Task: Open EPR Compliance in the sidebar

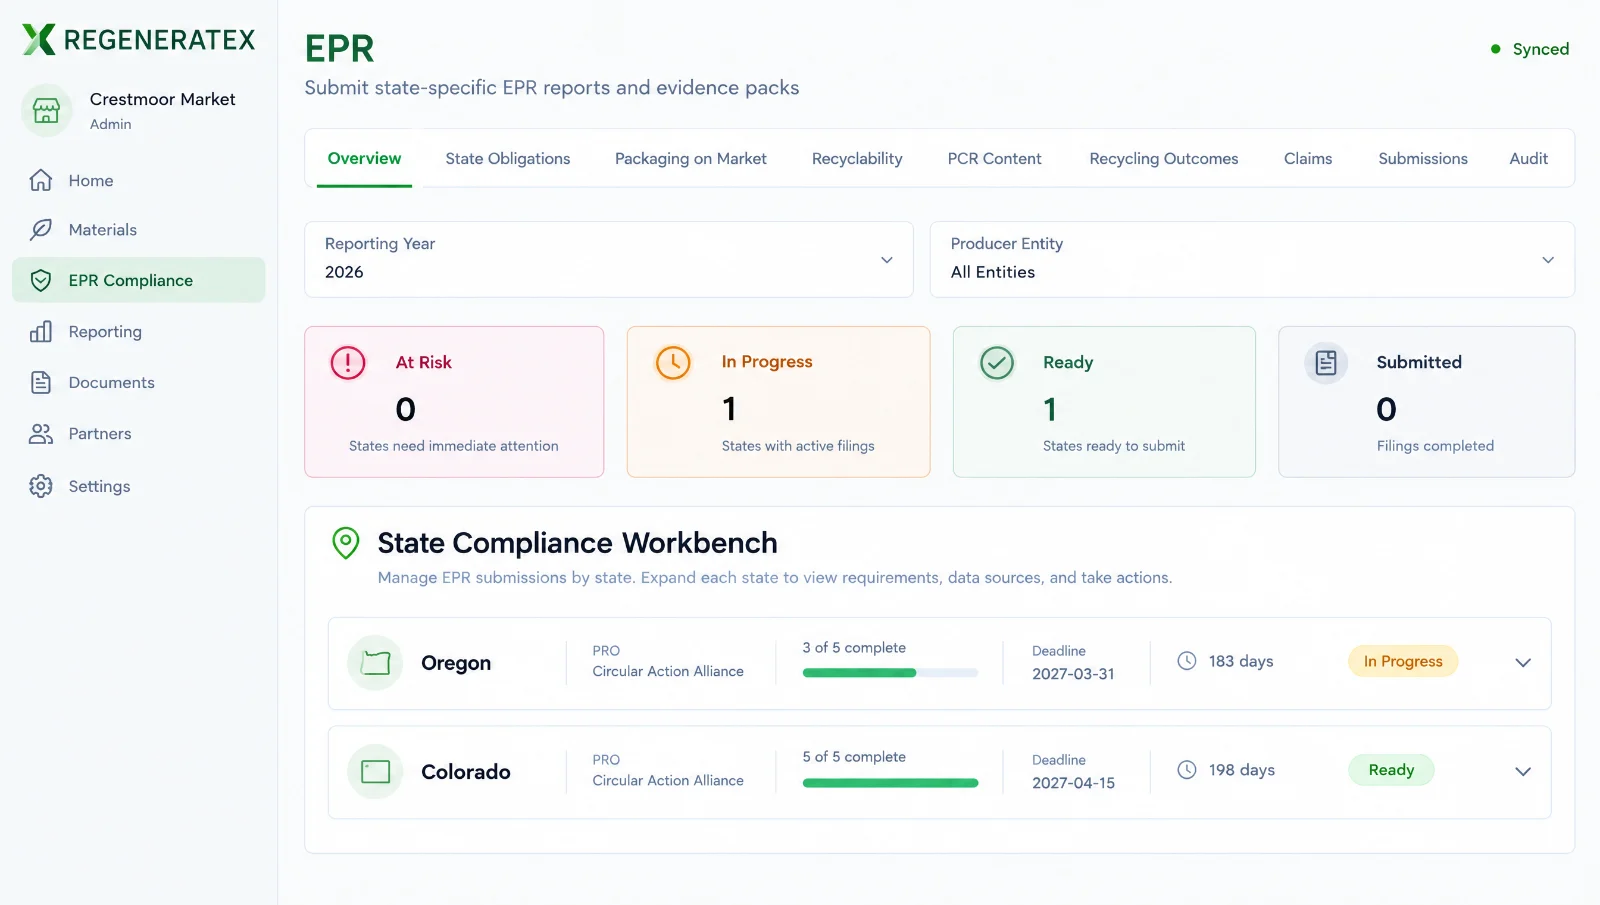Action: 139,280
